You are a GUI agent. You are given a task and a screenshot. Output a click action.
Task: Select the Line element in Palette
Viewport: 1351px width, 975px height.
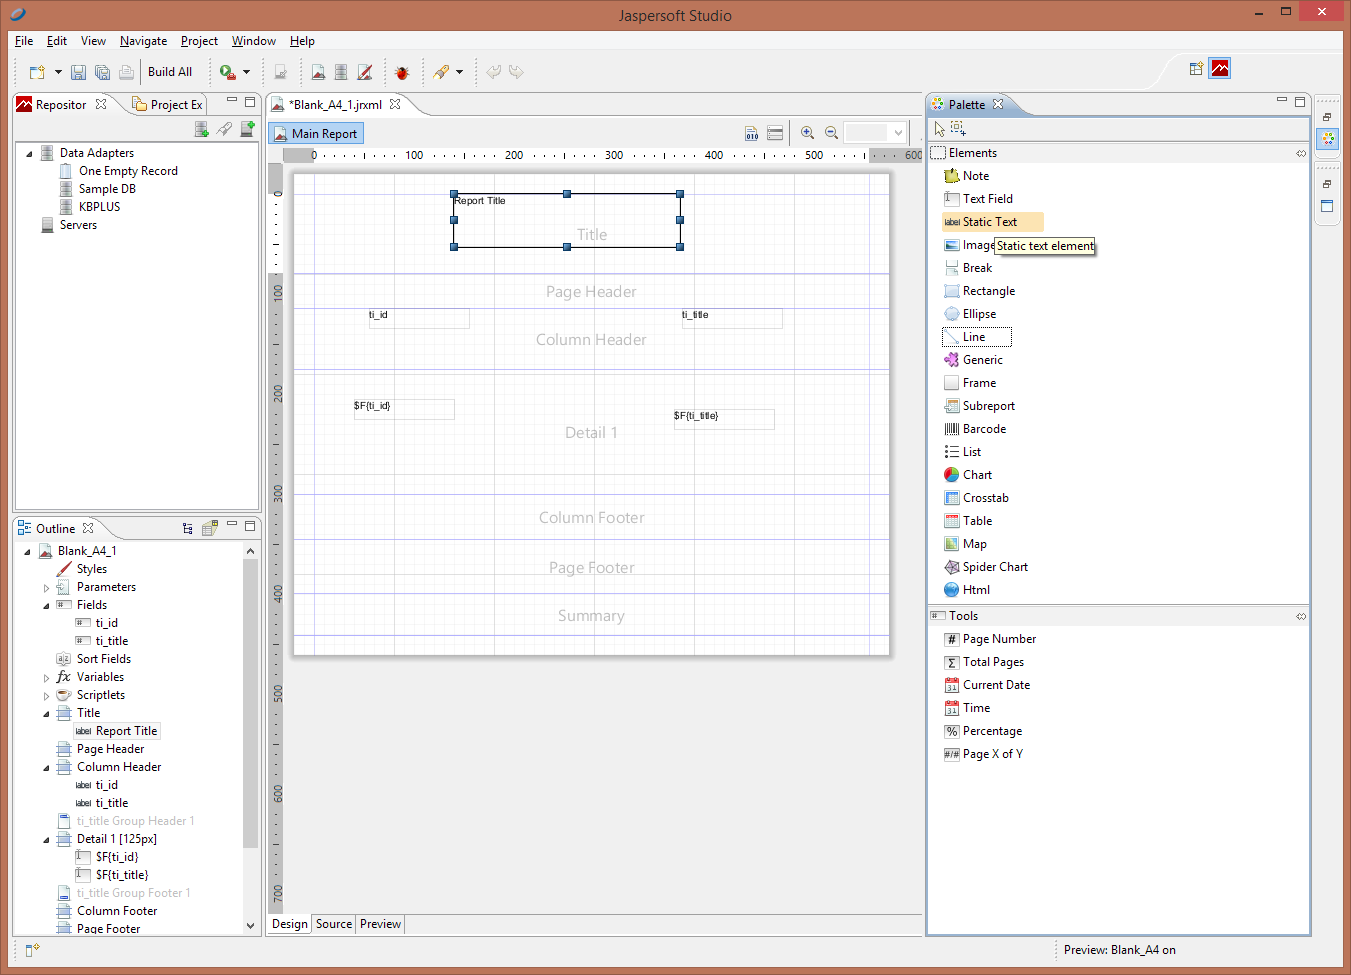click(x=977, y=337)
